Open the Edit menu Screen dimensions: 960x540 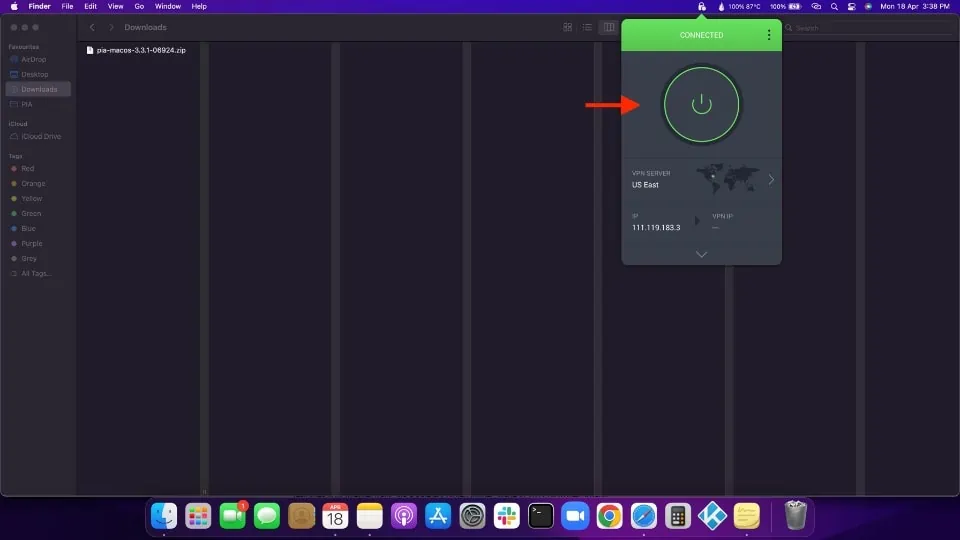pyautogui.click(x=91, y=7)
